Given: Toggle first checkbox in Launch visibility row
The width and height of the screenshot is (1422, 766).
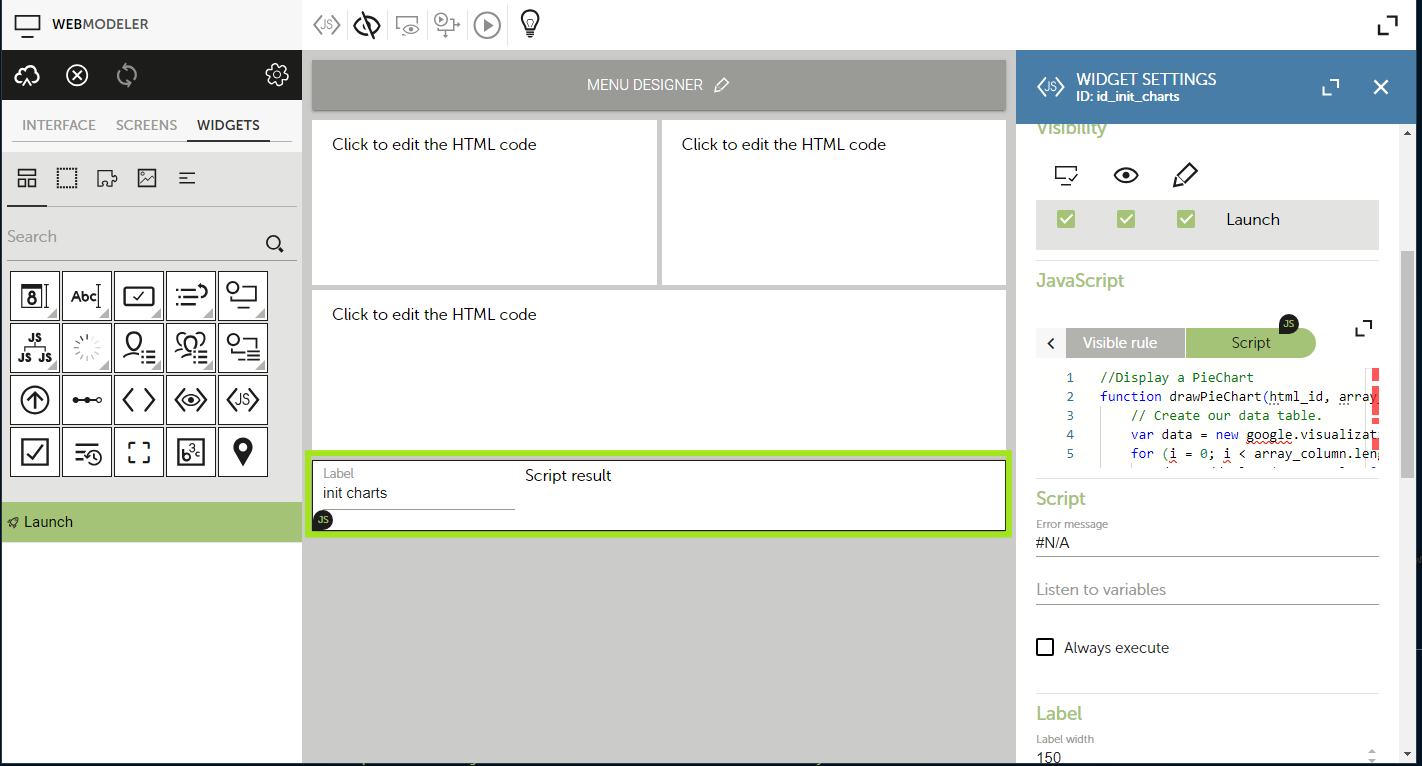Looking at the screenshot, I should click(1066, 219).
